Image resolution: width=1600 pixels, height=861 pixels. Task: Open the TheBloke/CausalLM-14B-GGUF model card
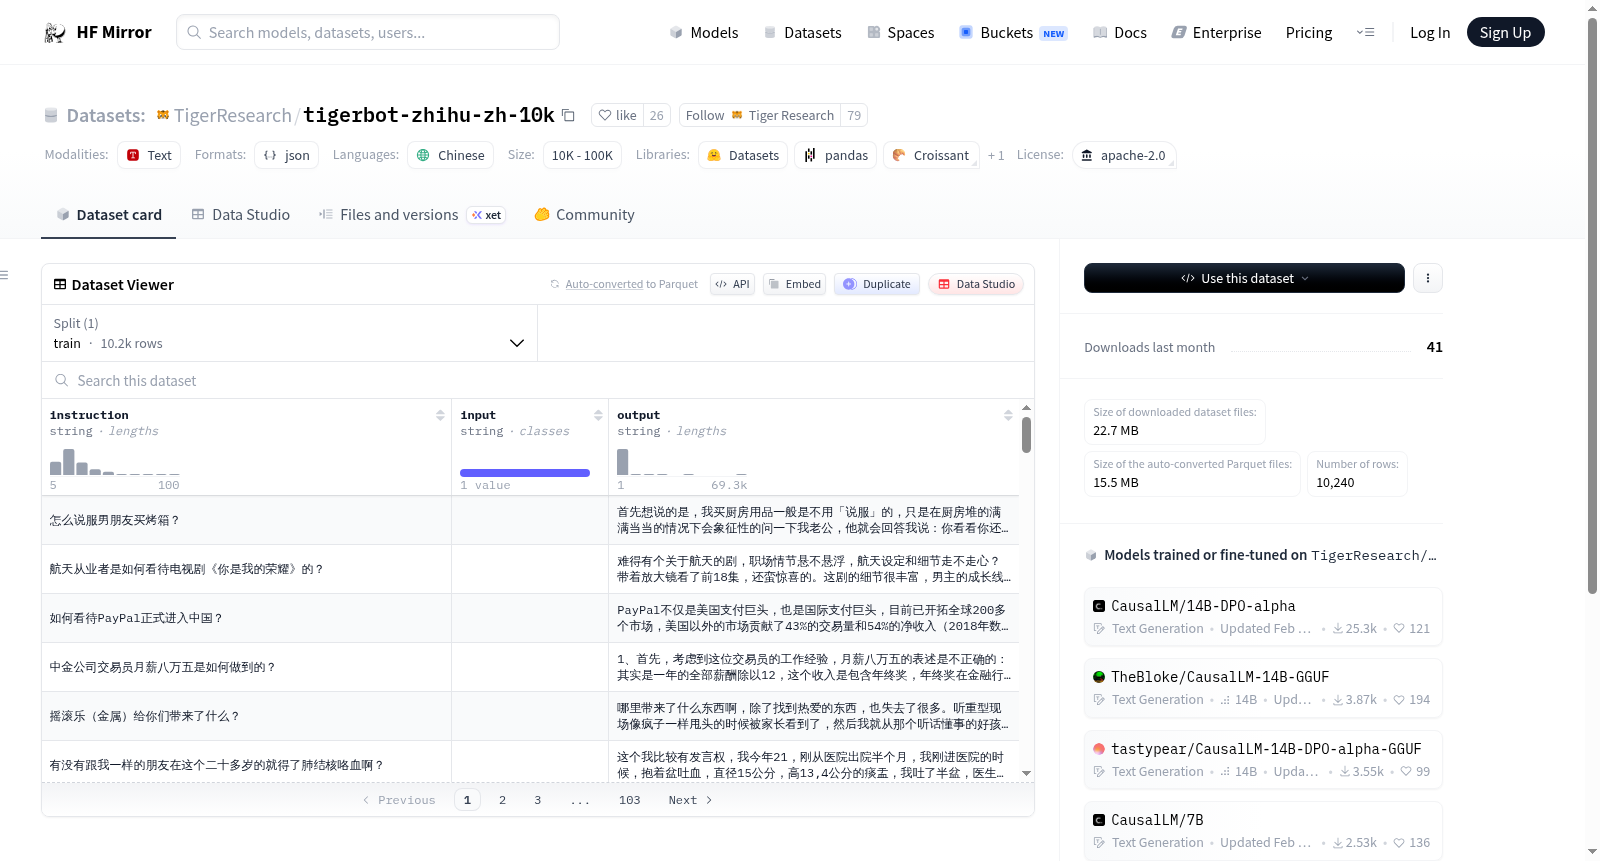point(1263,687)
